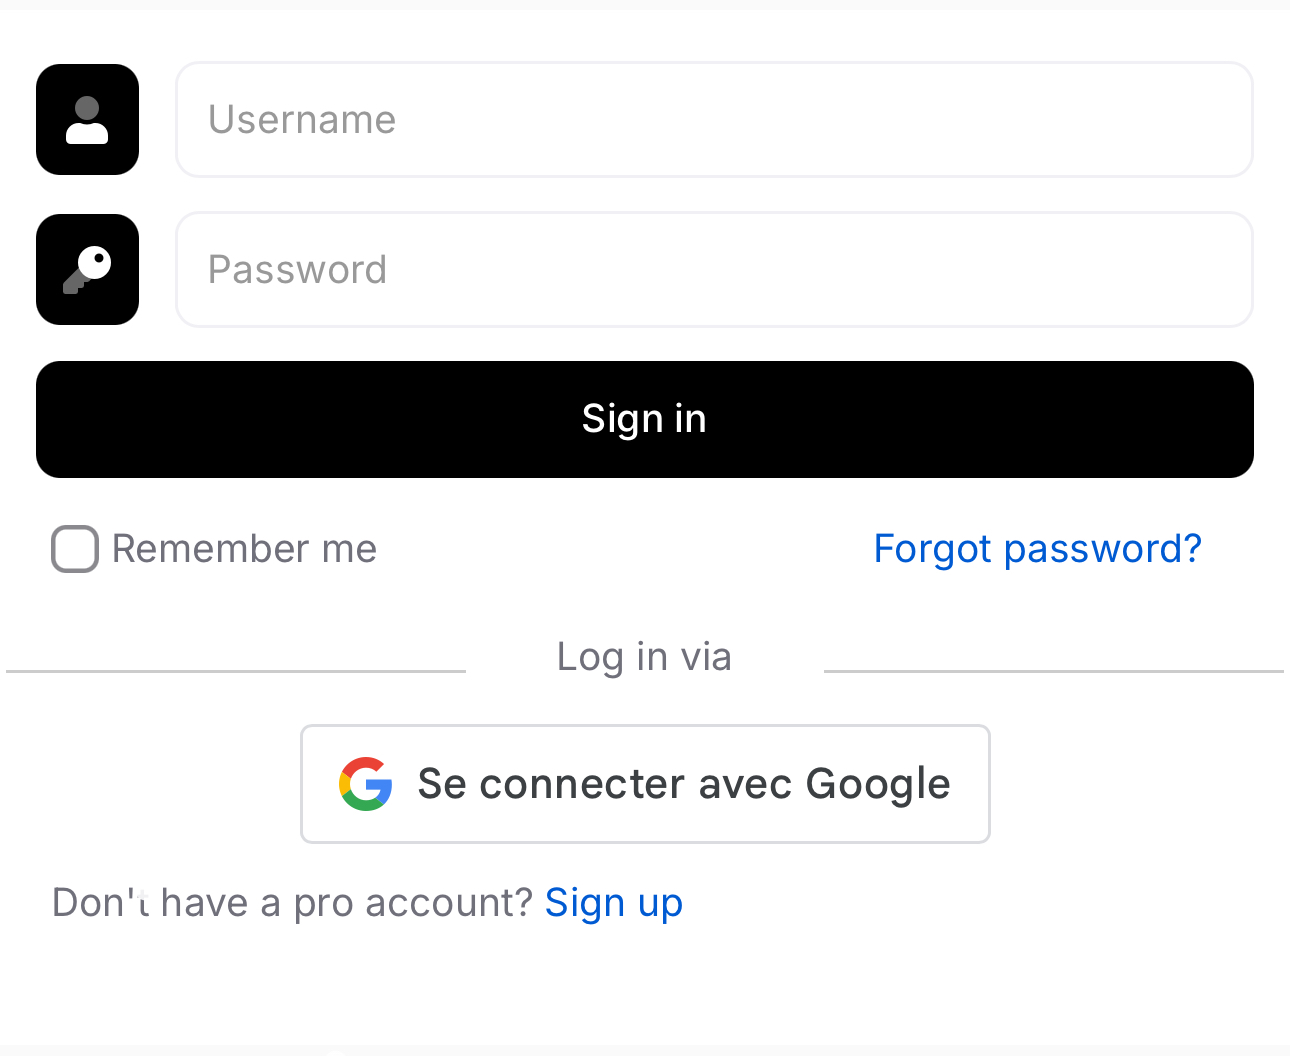Enable the Remember me checkbox

(x=75, y=549)
